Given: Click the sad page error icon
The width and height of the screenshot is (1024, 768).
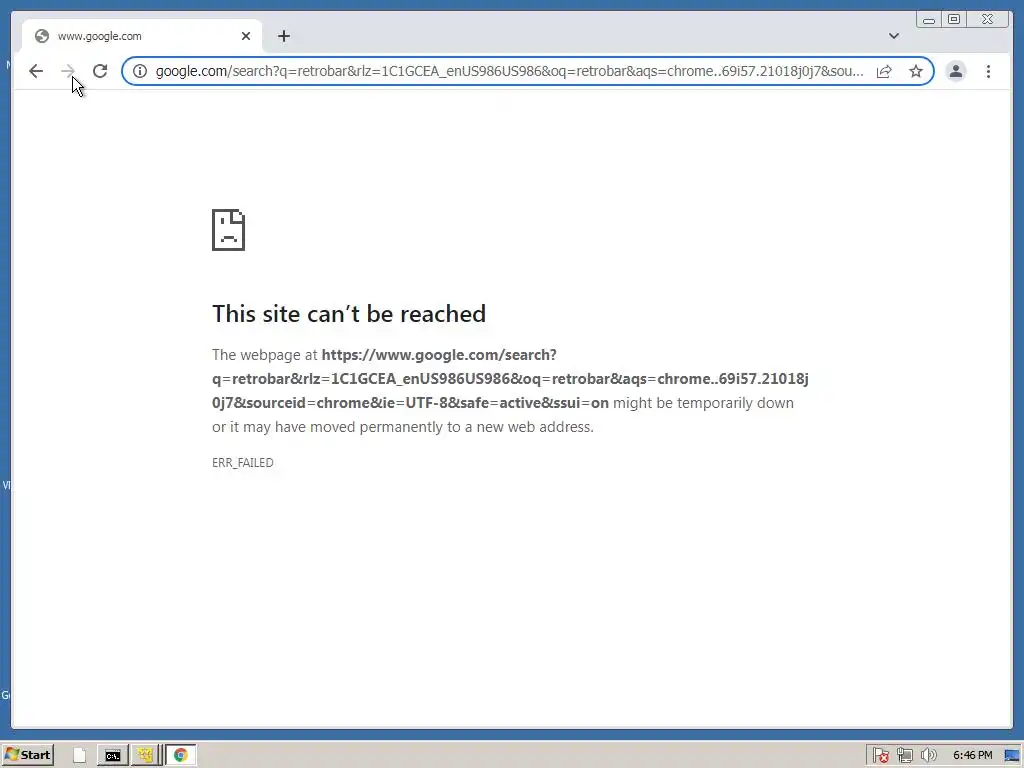Looking at the screenshot, I should pos(229,230).
